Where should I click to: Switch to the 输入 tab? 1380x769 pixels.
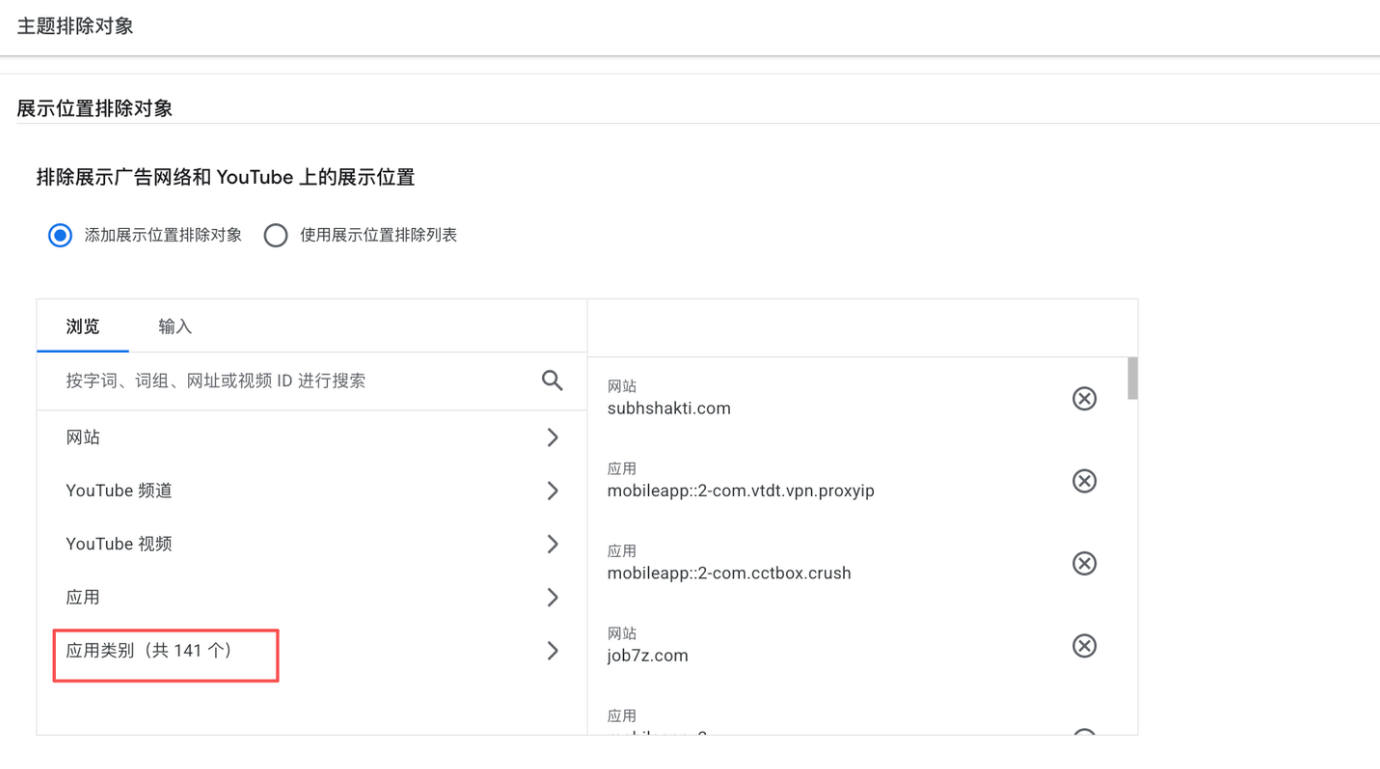coord(175,326)
